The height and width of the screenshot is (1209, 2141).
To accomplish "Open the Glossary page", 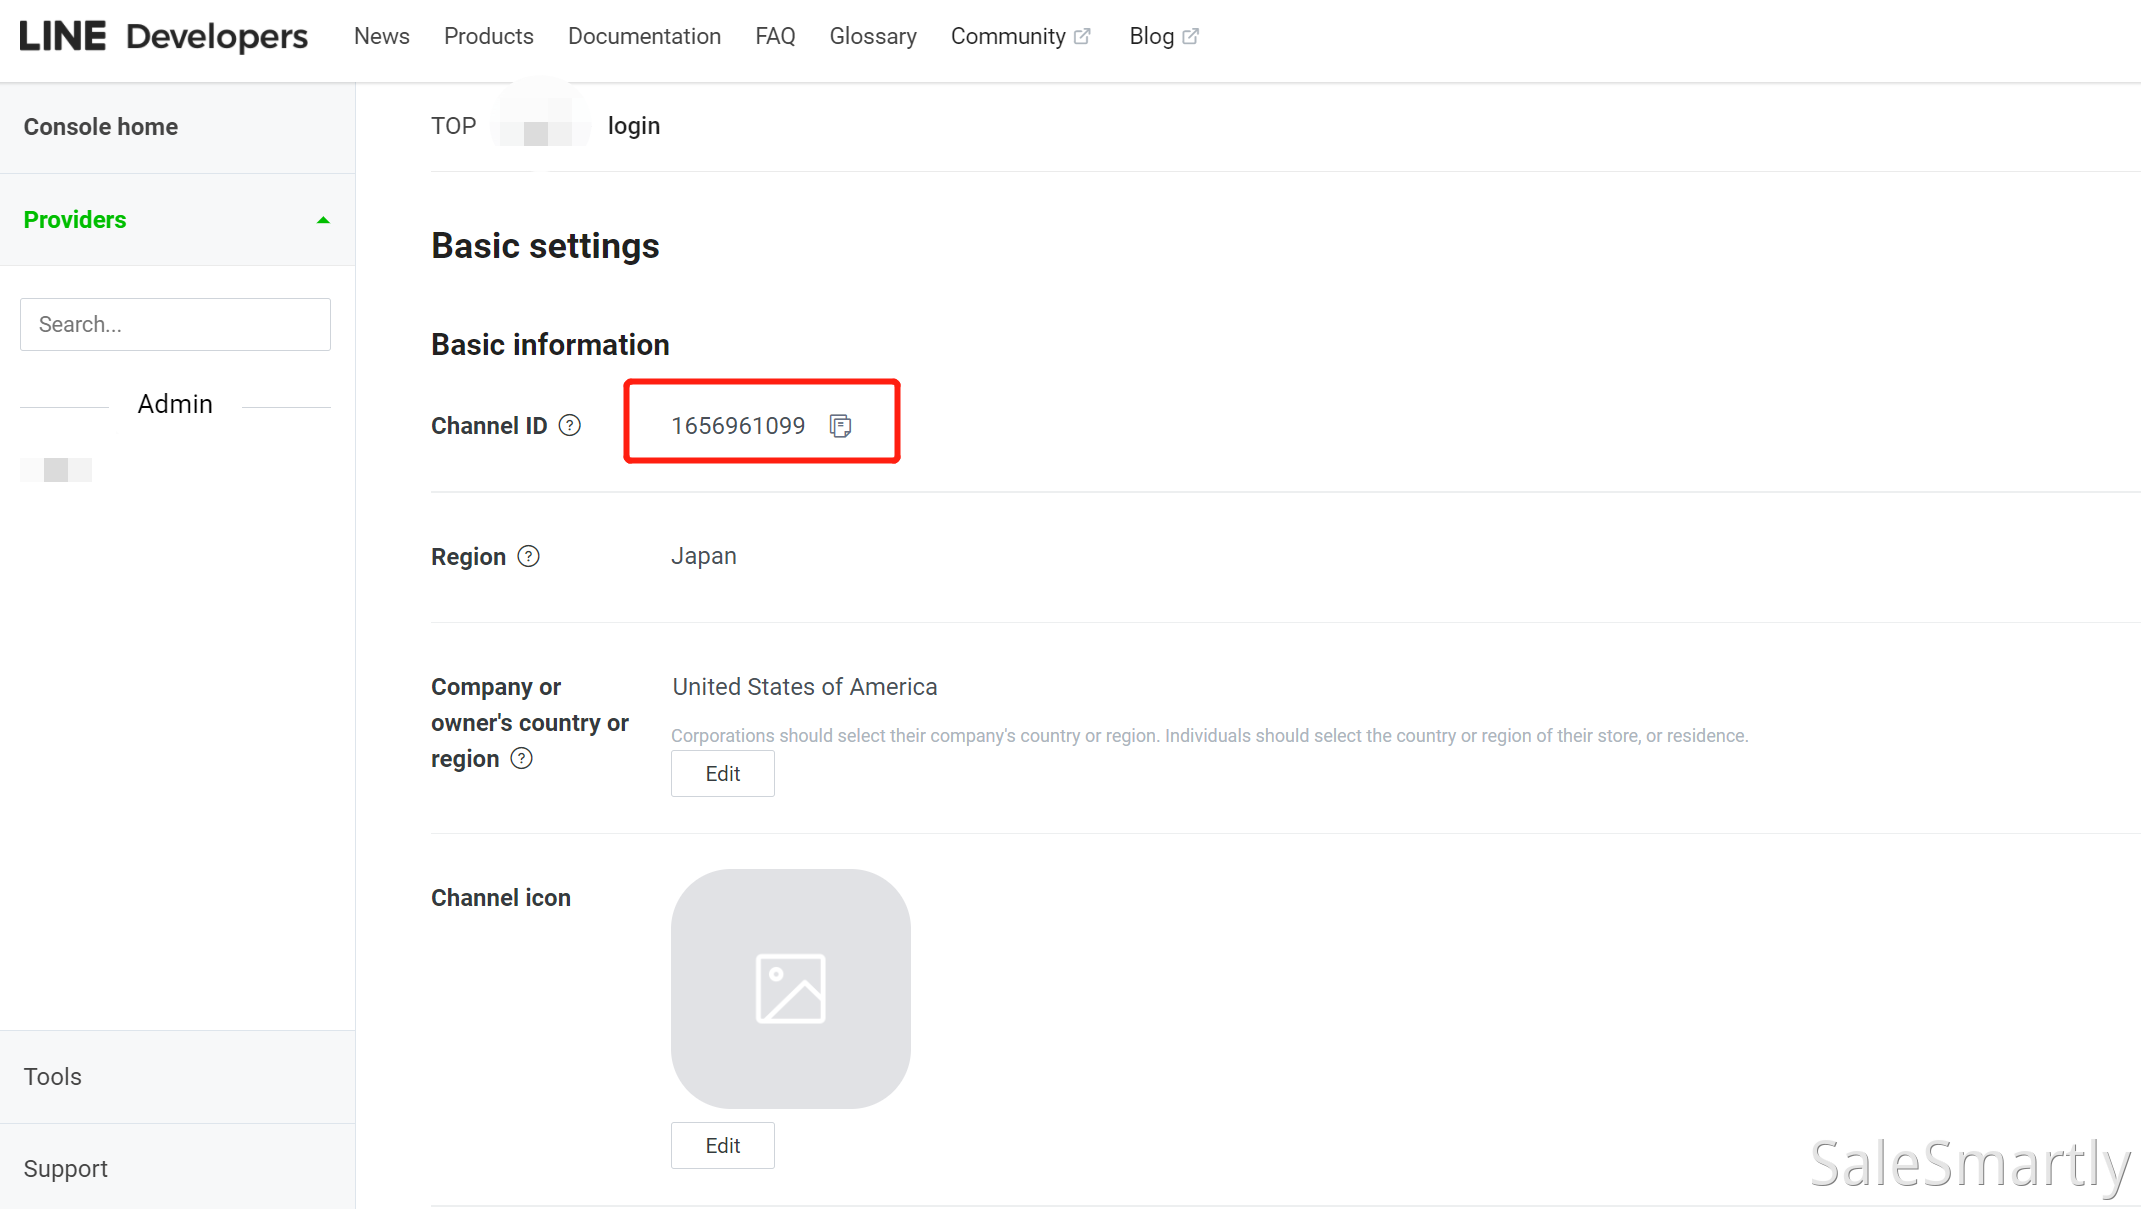I will (x=872, y=36).
